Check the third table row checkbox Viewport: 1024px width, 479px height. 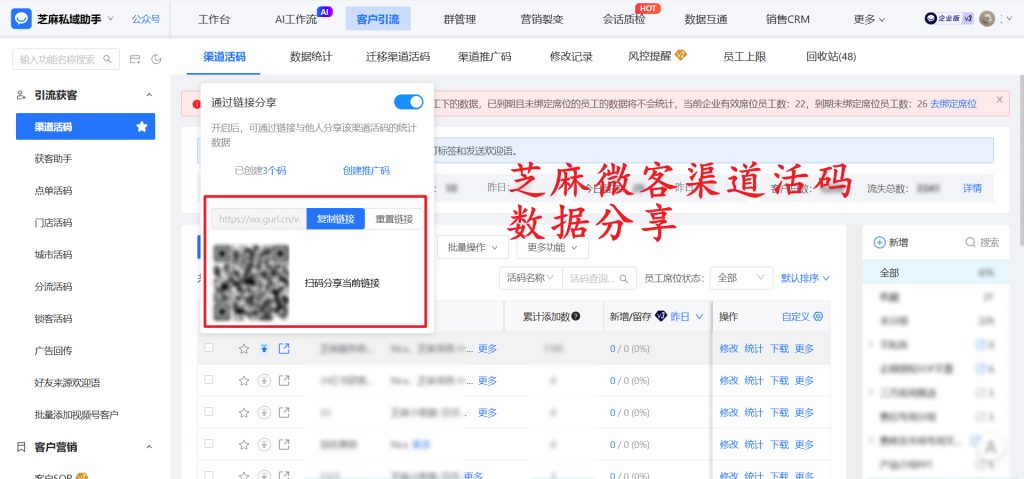tap(208, 411)
